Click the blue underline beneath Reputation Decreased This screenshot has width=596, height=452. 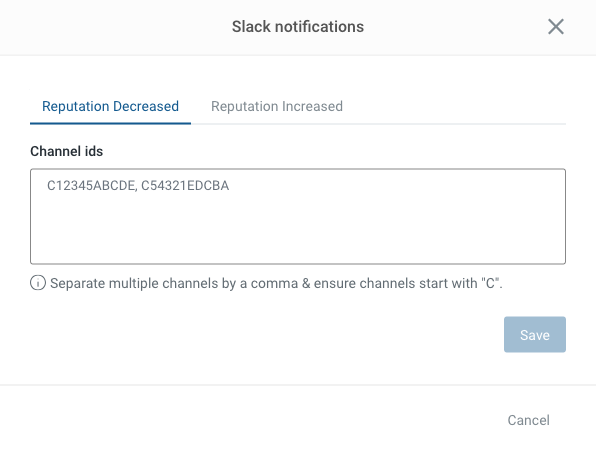pos(110,123)
